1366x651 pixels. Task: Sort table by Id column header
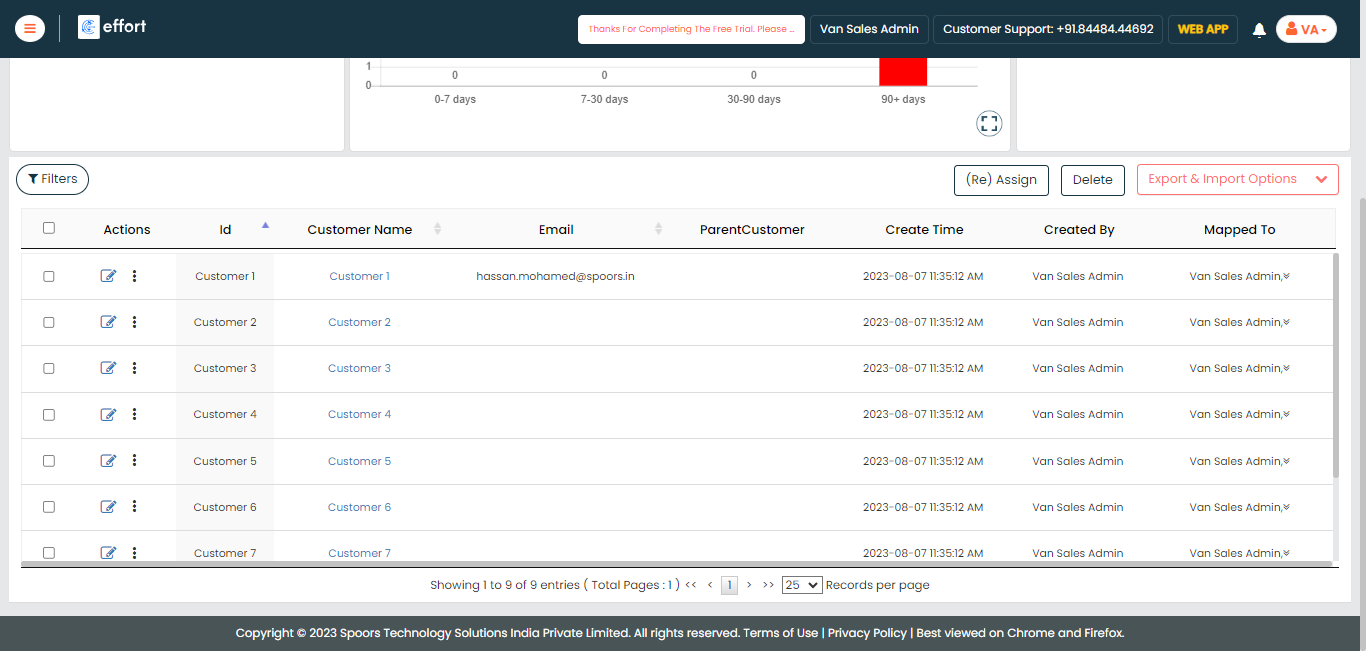pyautogui.click(x=226, y=229)
